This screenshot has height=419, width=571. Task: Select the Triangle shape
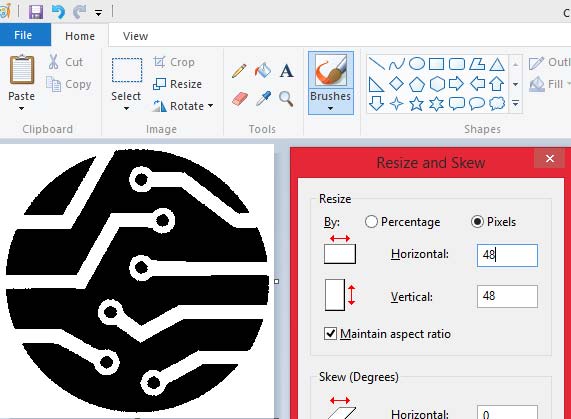coord(497,64)
